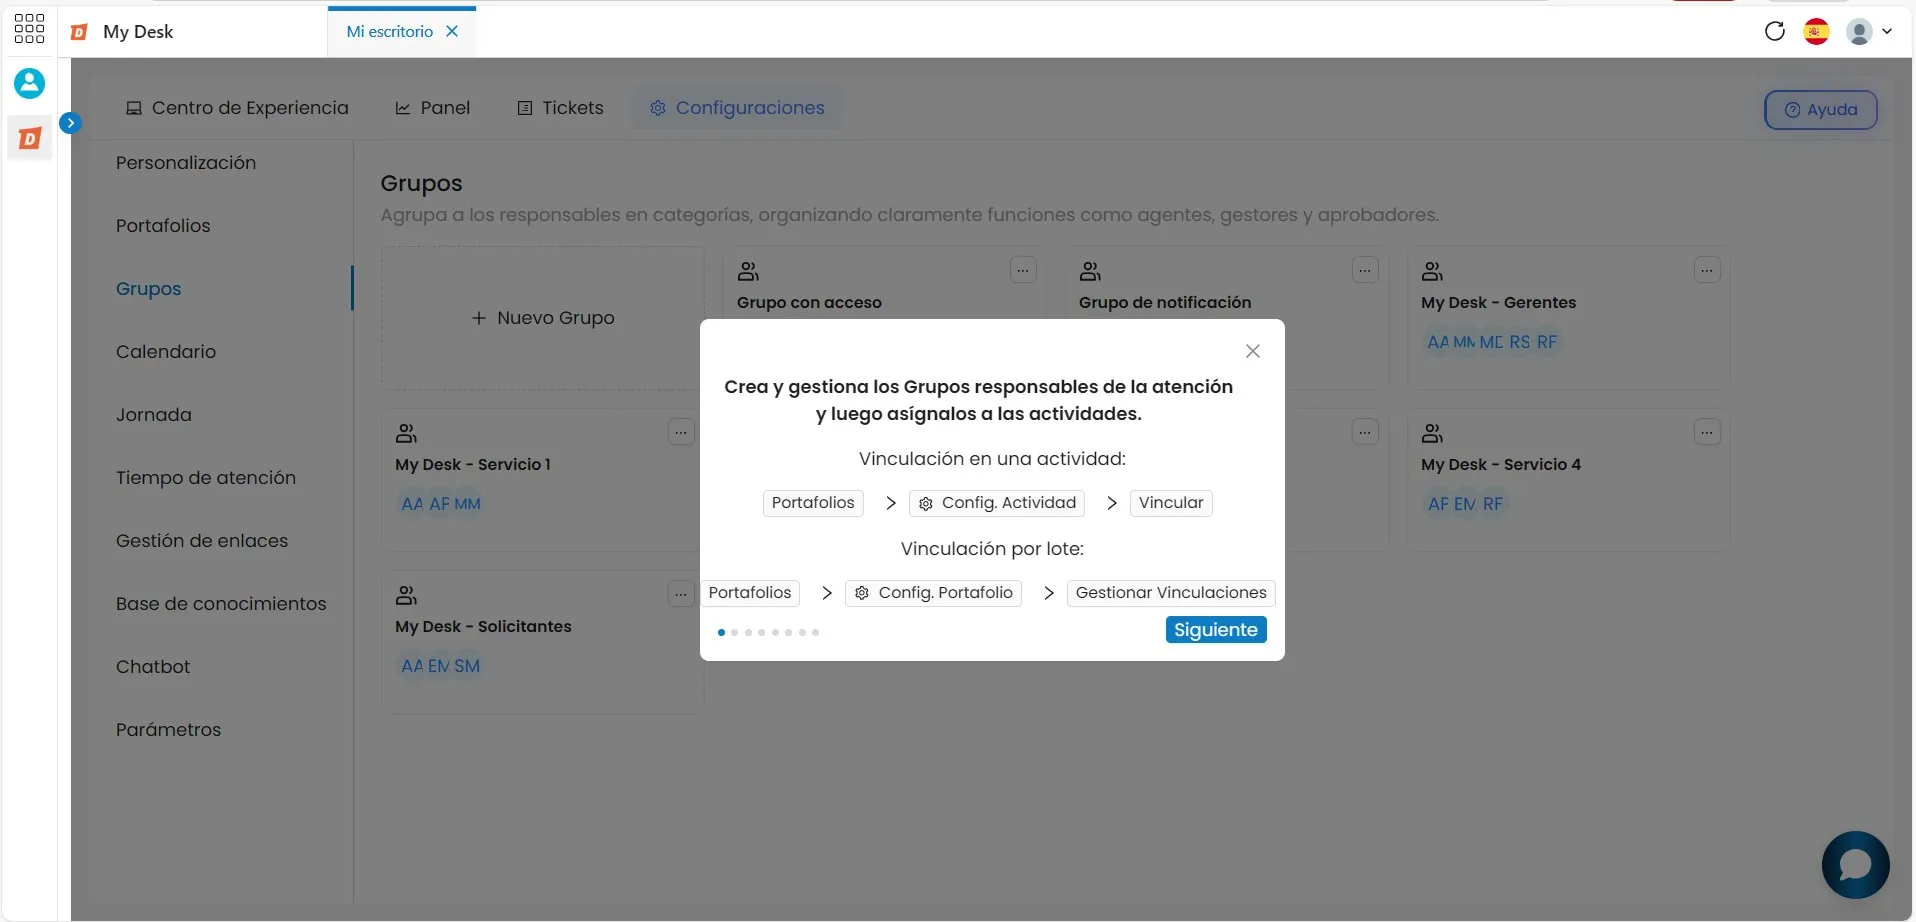Open the apps grid launcher icon
Viewport: 1916px width, 922px height.
(29, 29)
